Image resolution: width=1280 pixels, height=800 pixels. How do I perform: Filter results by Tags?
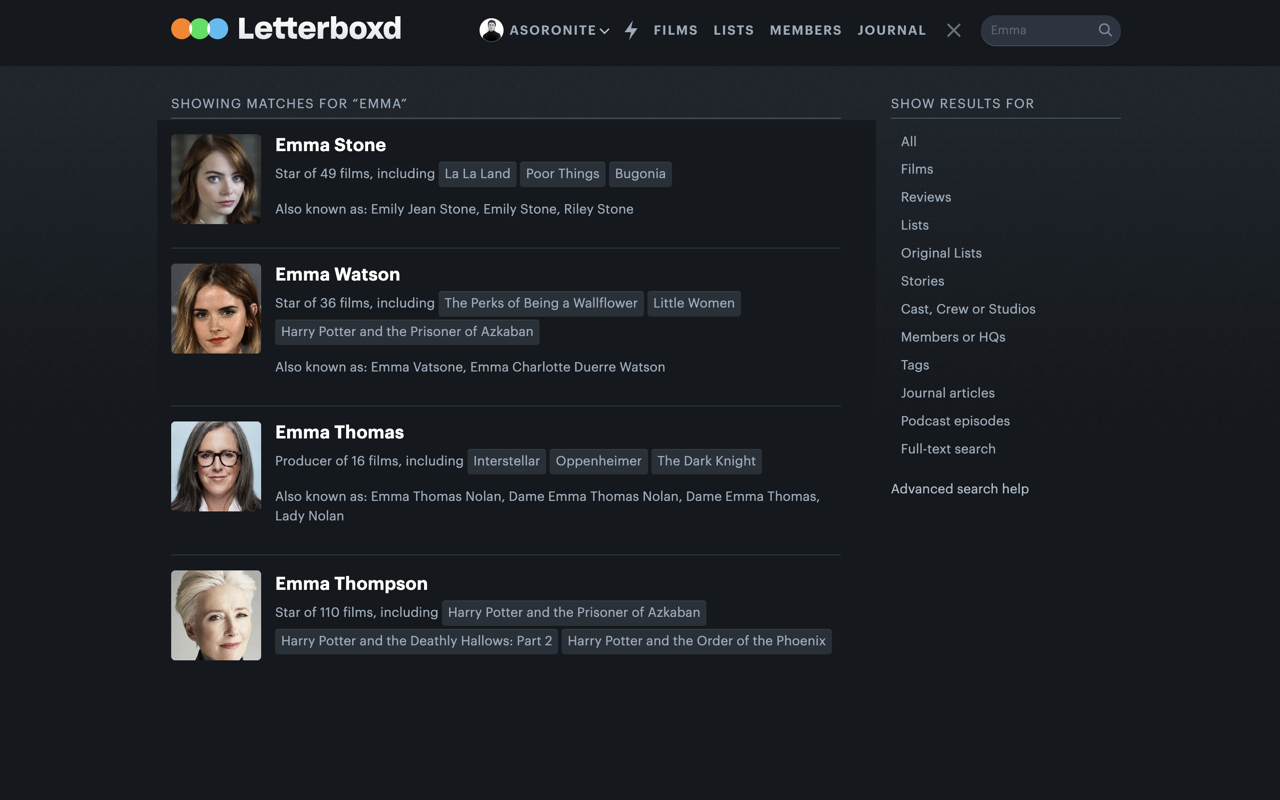pyautogui.click(x=915, y=366)
